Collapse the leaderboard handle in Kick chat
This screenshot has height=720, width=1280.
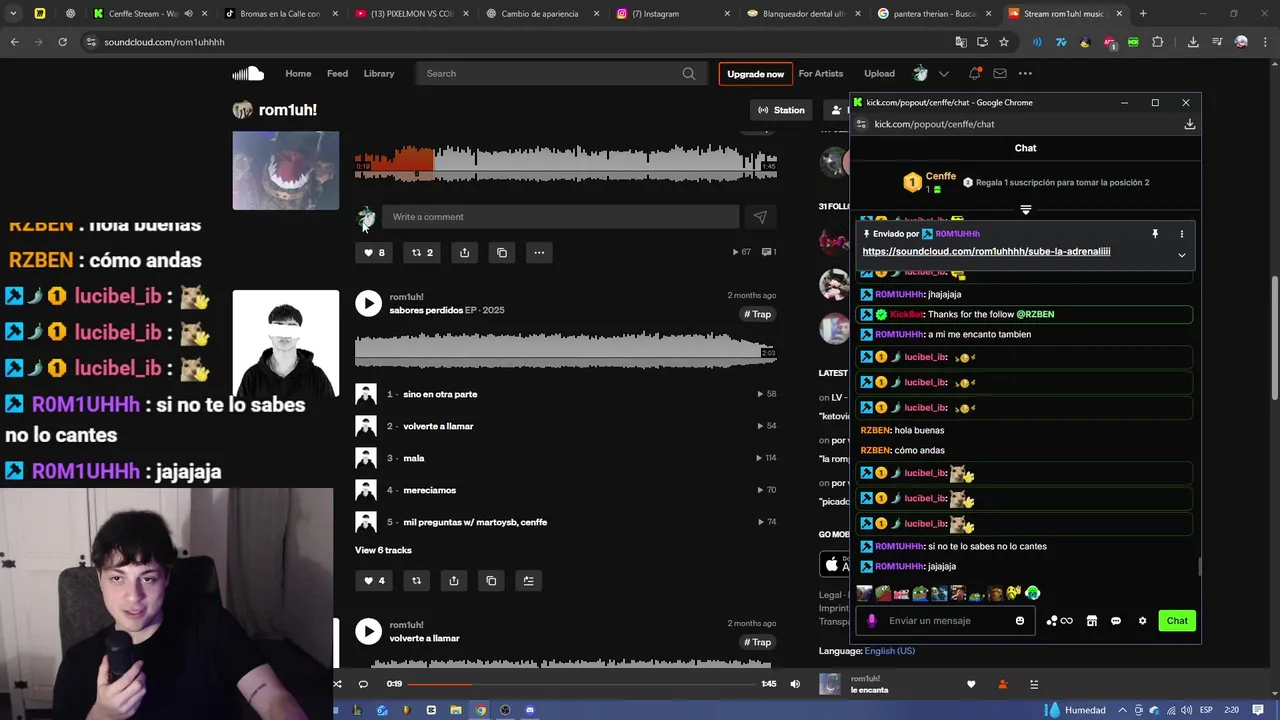(1025, 210)
